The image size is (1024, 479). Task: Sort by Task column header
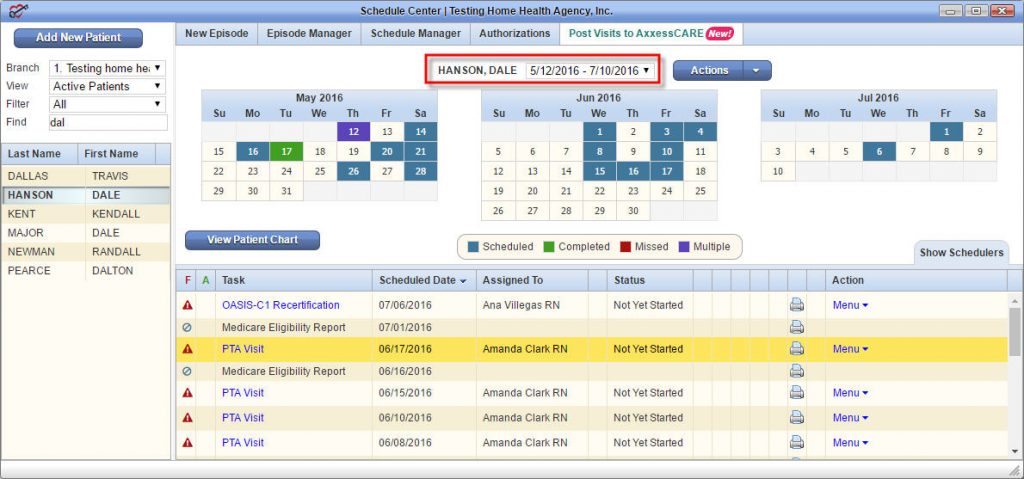294,280
